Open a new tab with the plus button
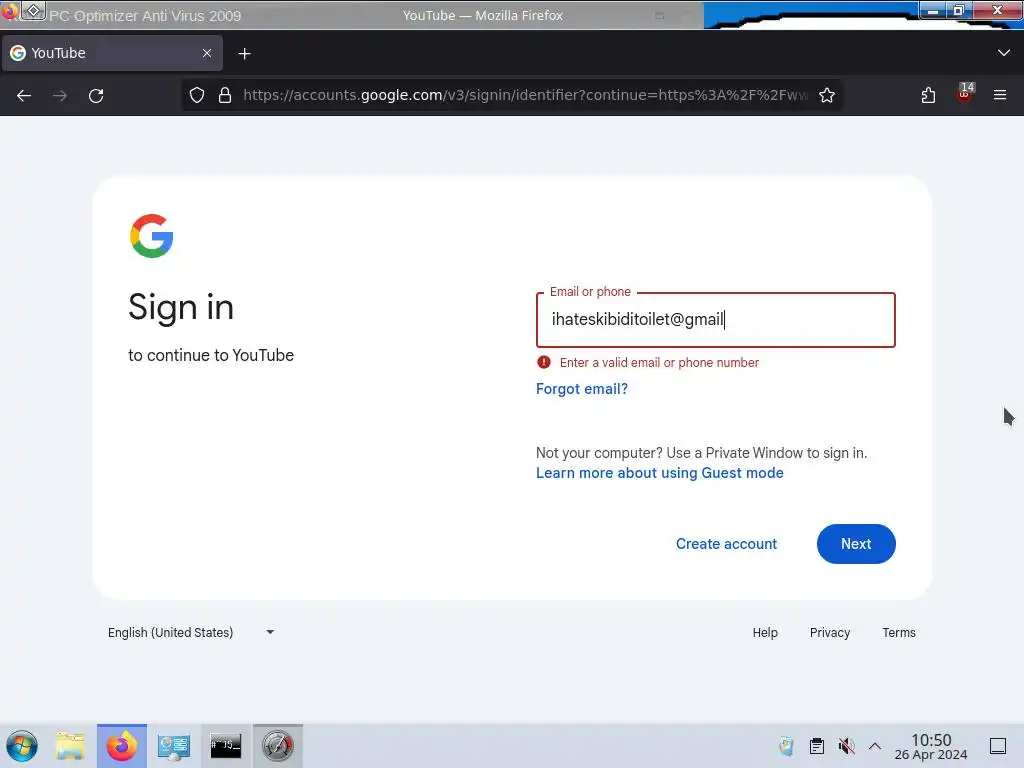The height and width of the screenshot is (768, 1024). pos(244,54)
